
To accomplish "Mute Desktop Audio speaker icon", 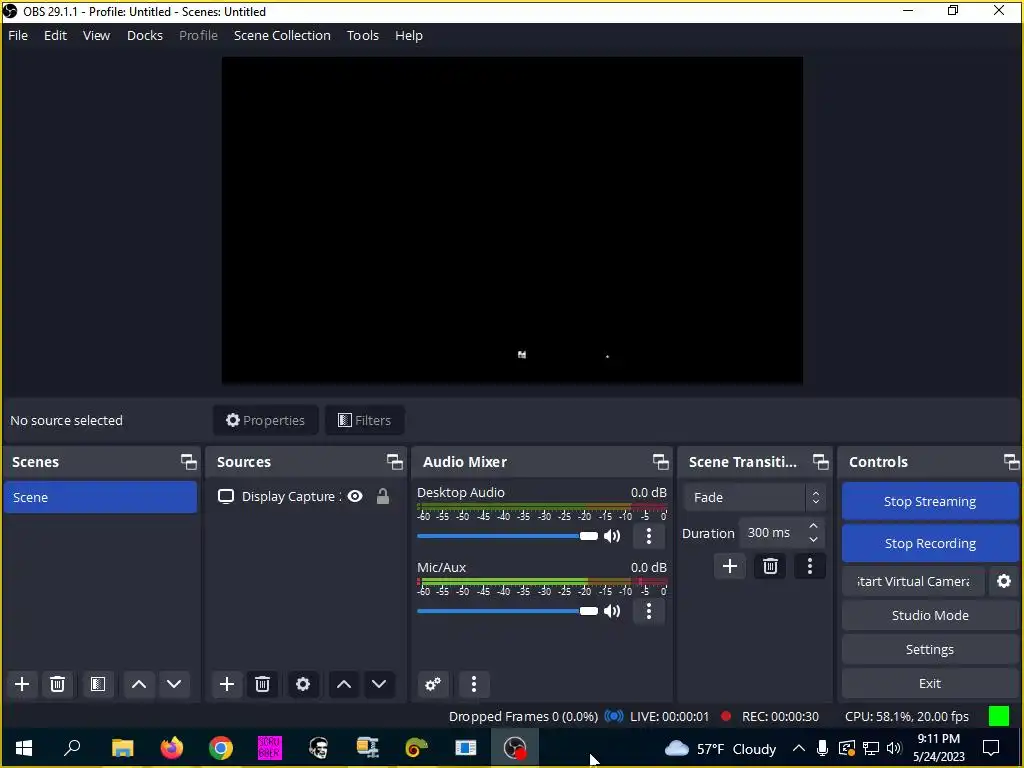I will [x=612, y=536].
